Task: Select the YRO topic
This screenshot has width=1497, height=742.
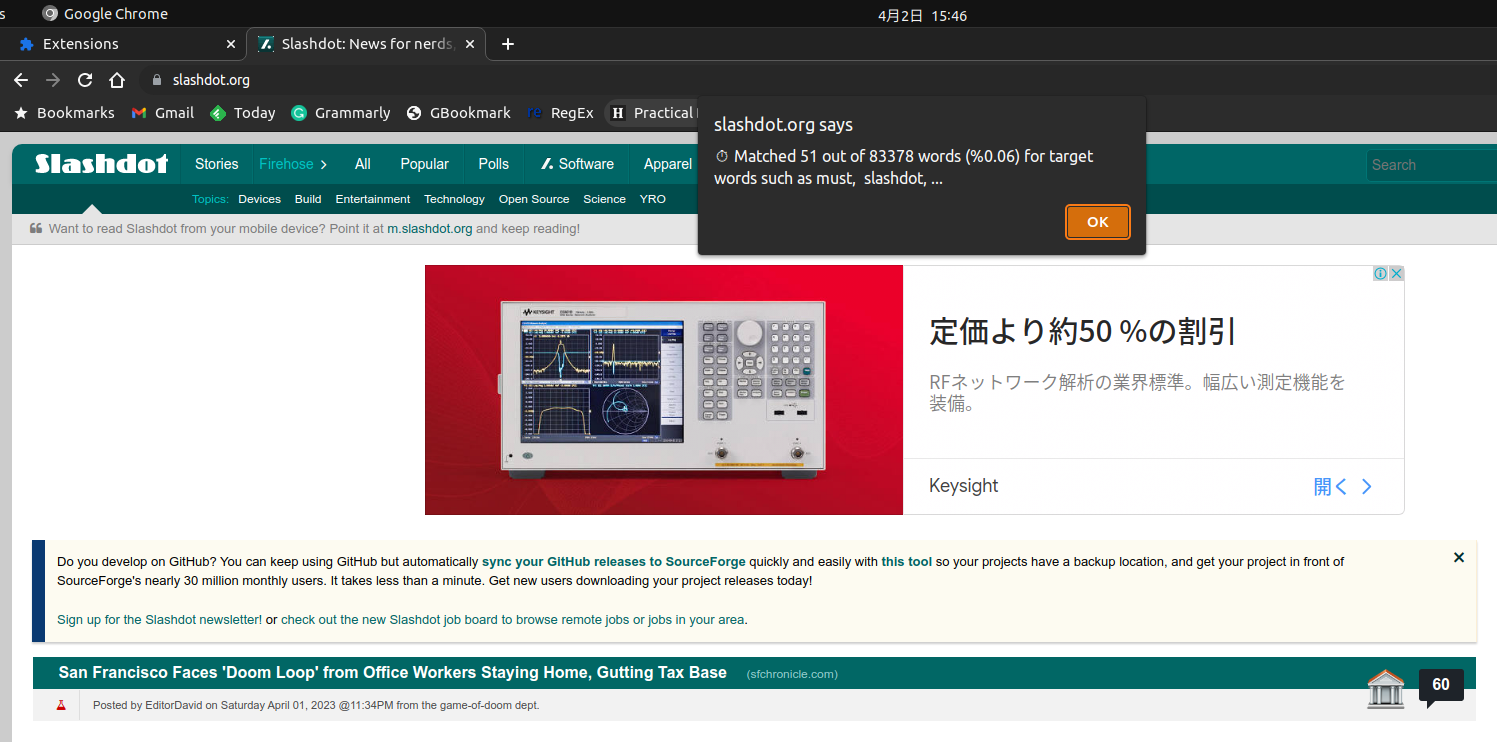Action: 653,199
